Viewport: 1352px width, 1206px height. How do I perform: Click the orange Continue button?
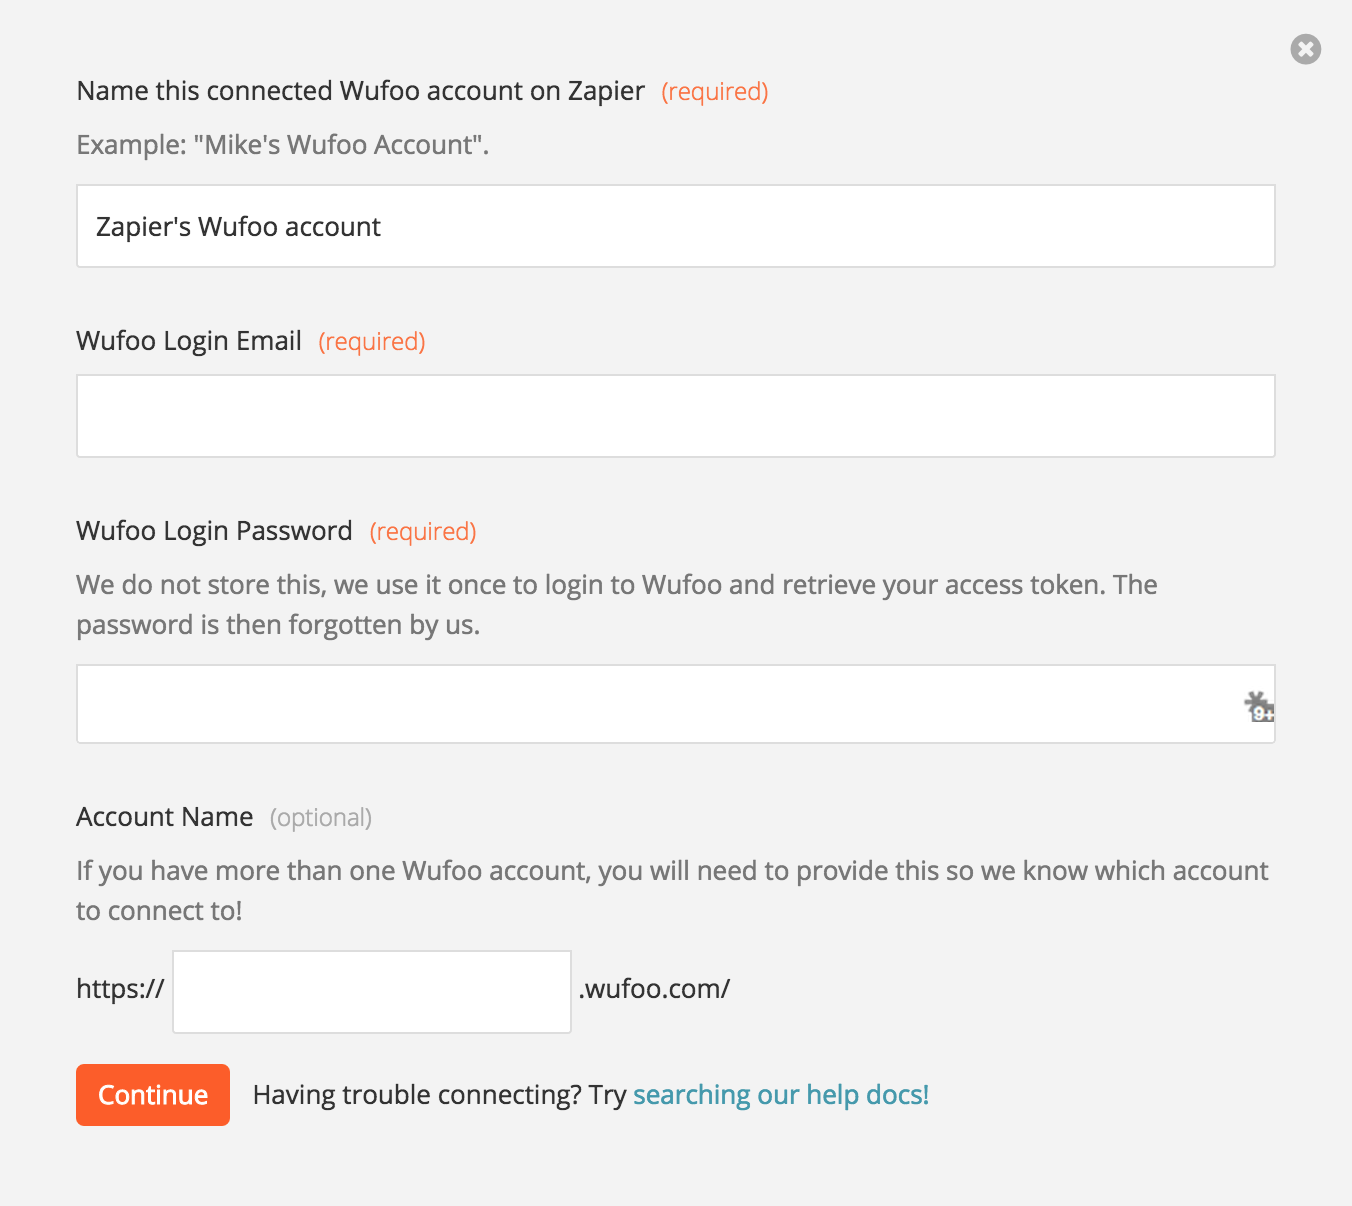tap(153, 1095)
